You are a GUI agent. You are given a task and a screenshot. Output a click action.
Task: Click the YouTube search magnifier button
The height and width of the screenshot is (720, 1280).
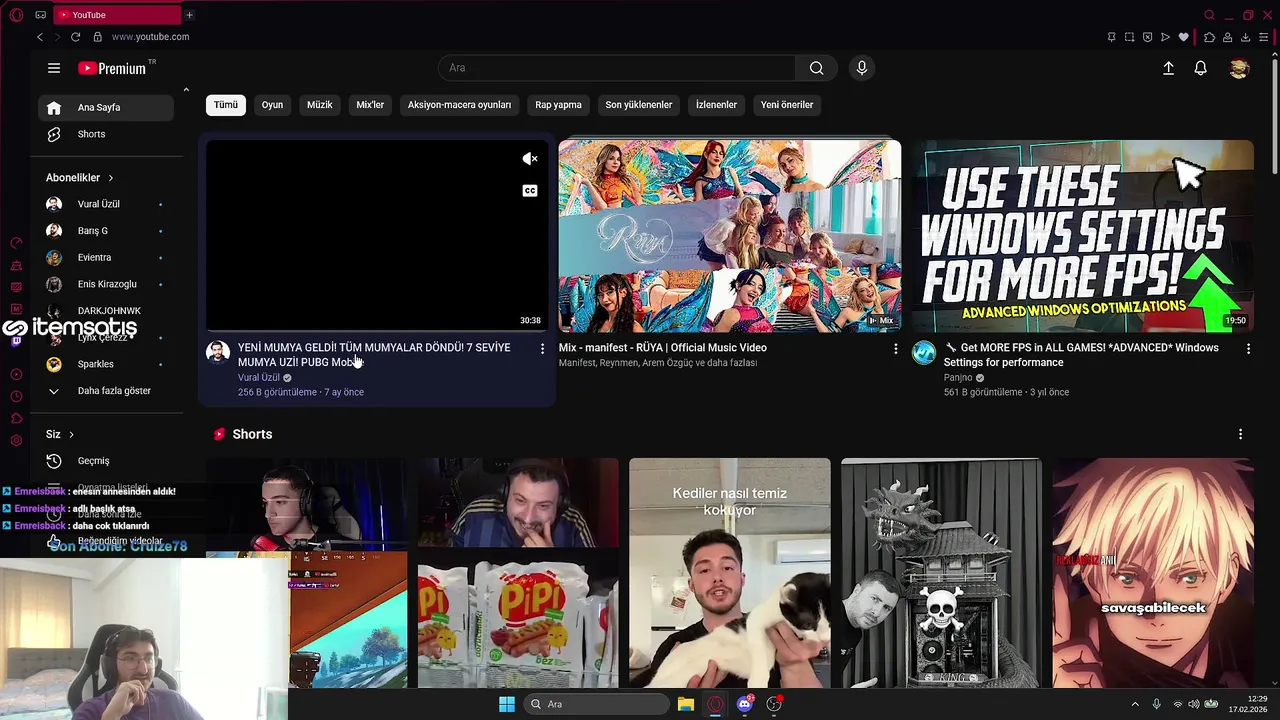click(817, 68)
